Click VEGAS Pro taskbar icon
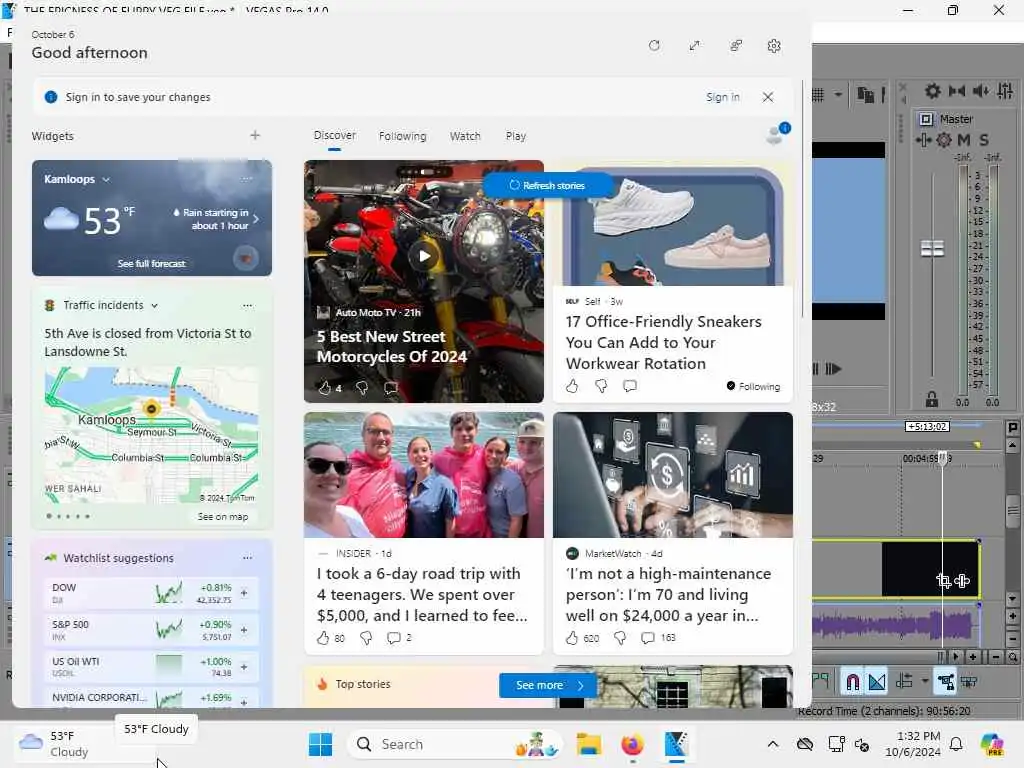 pyautogui.click(x=677, y=744)
